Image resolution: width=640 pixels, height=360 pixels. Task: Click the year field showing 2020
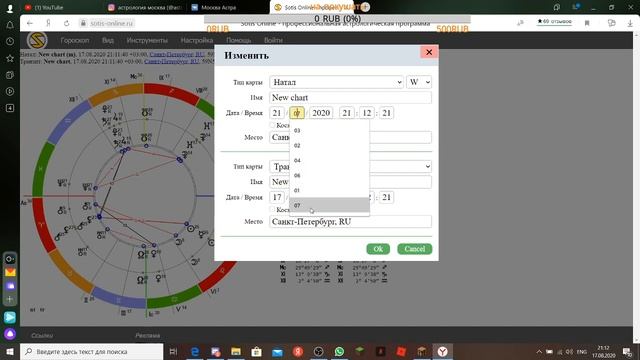pos(321,113)
